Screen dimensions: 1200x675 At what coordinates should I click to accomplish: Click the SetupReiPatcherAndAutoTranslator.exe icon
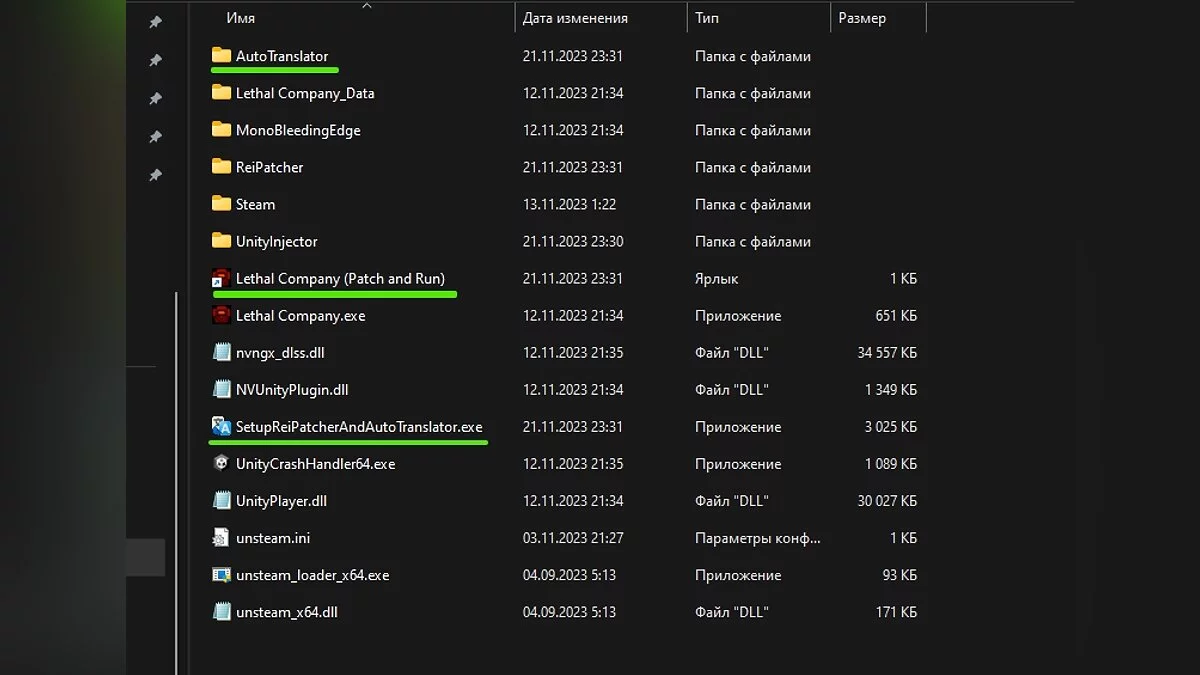[x=221, y=427]
